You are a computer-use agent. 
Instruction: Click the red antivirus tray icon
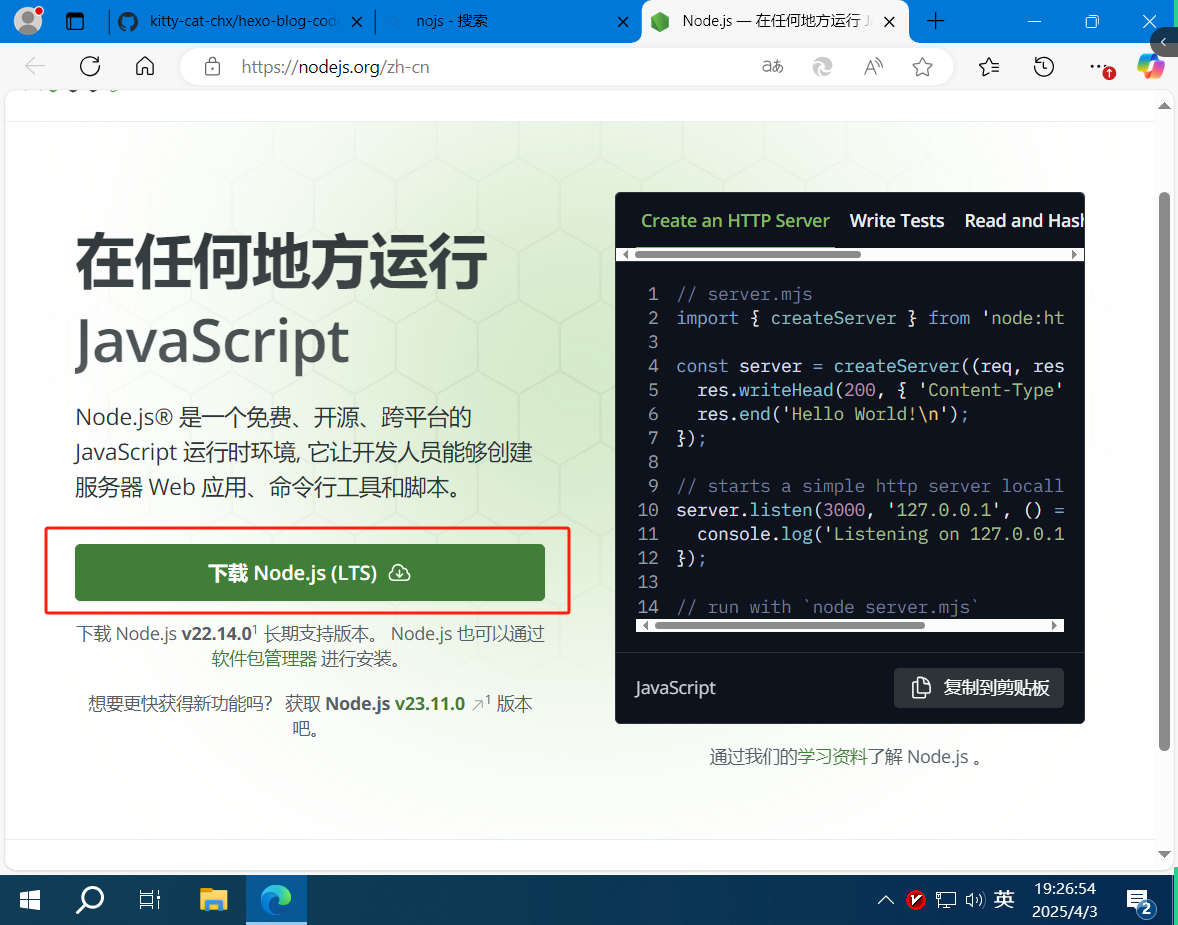[x=916, y=899]
